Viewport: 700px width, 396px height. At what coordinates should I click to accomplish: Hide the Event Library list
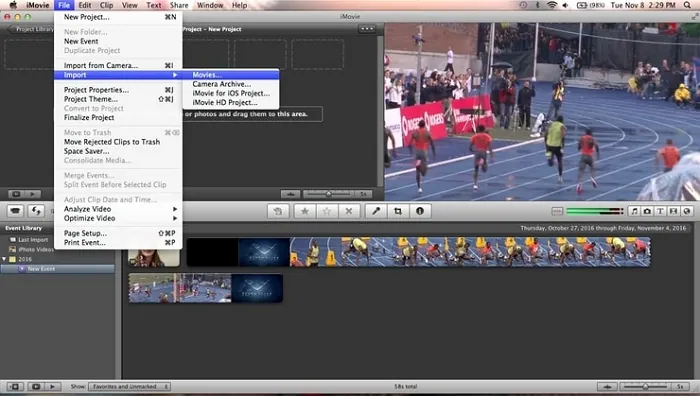pyautogui.click(x=14, y=387)
